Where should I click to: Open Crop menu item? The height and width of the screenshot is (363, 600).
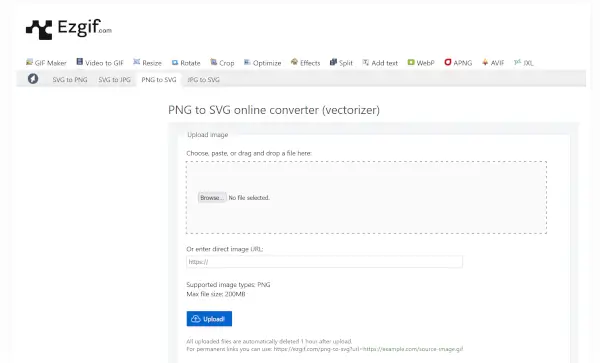(222, 63)
